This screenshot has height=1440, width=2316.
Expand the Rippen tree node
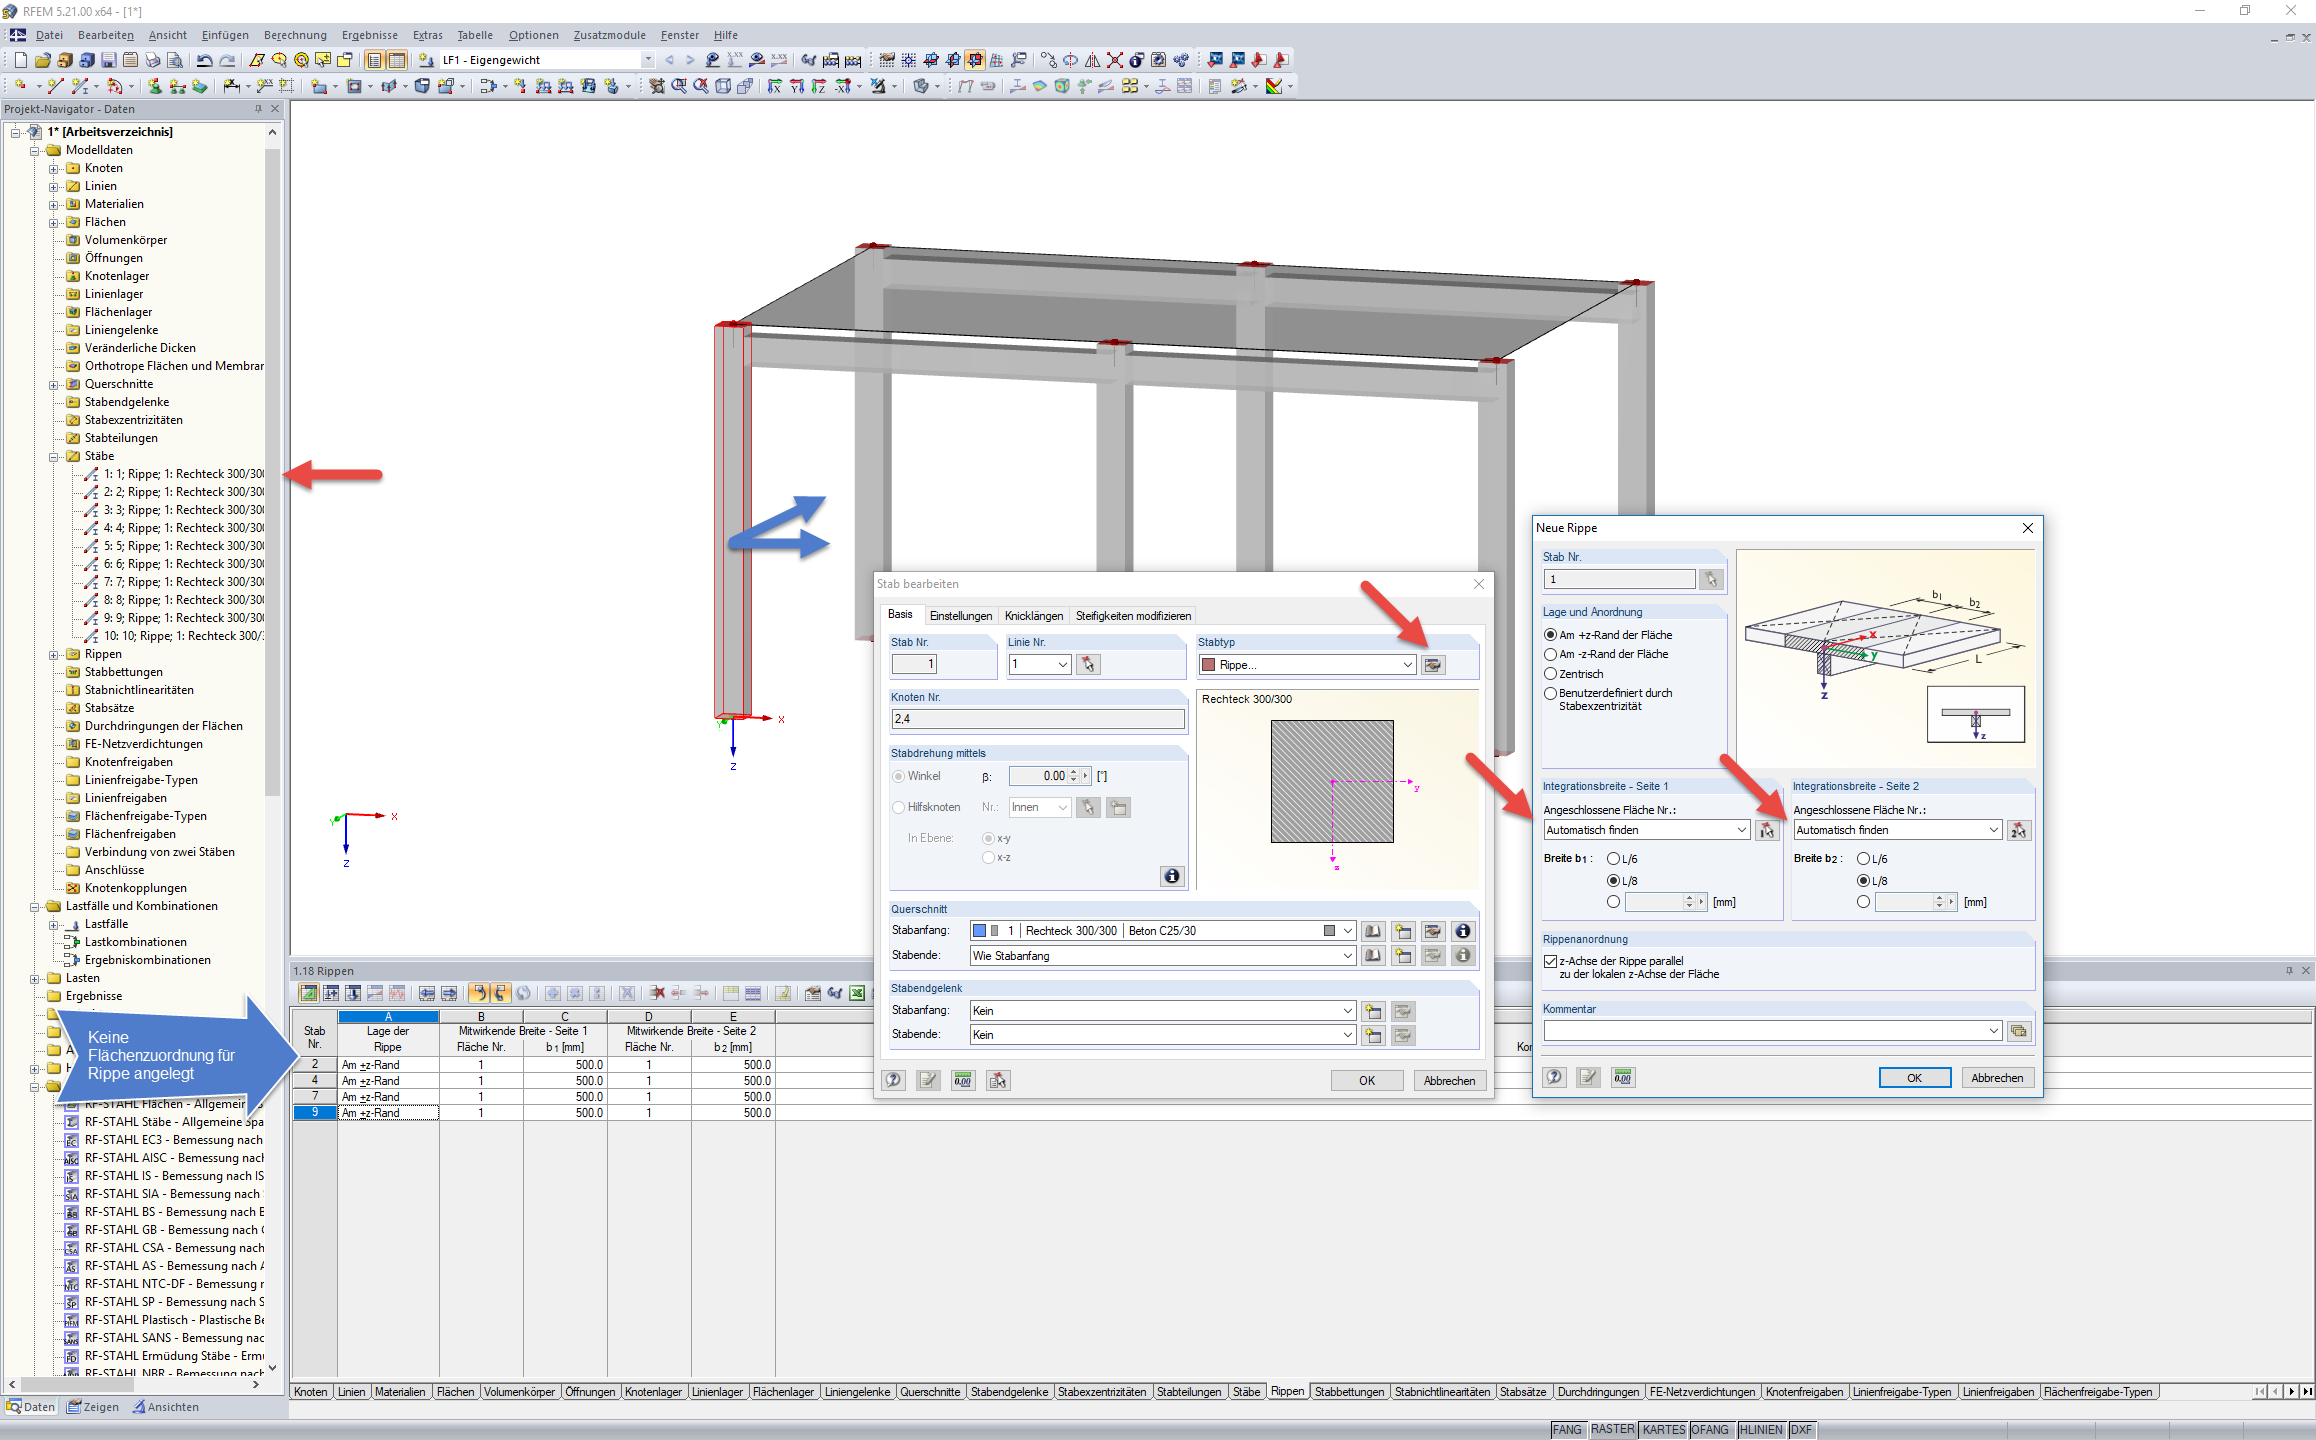click(54, 654)
